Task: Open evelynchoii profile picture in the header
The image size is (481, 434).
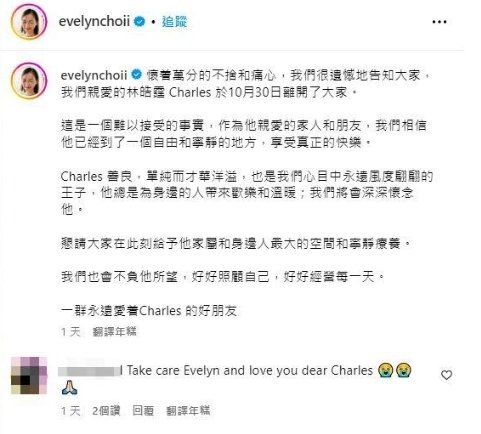Action: 29,22
